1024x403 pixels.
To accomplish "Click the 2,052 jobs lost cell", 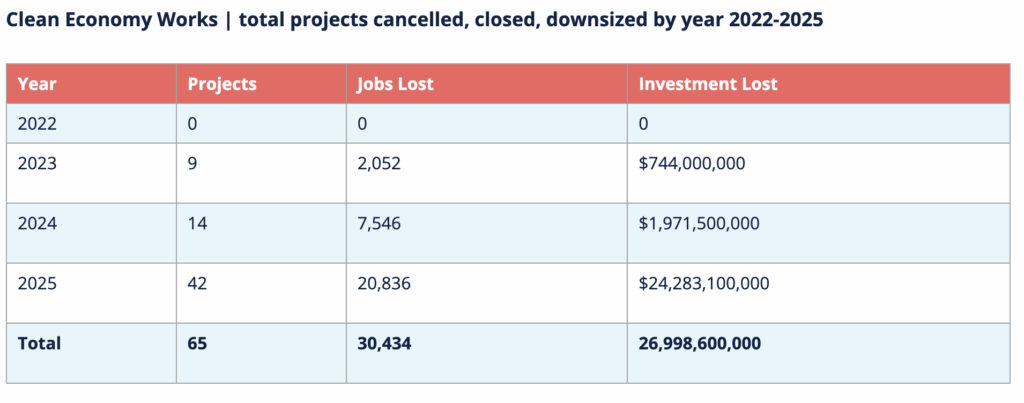I will click(x=379, y=163).
